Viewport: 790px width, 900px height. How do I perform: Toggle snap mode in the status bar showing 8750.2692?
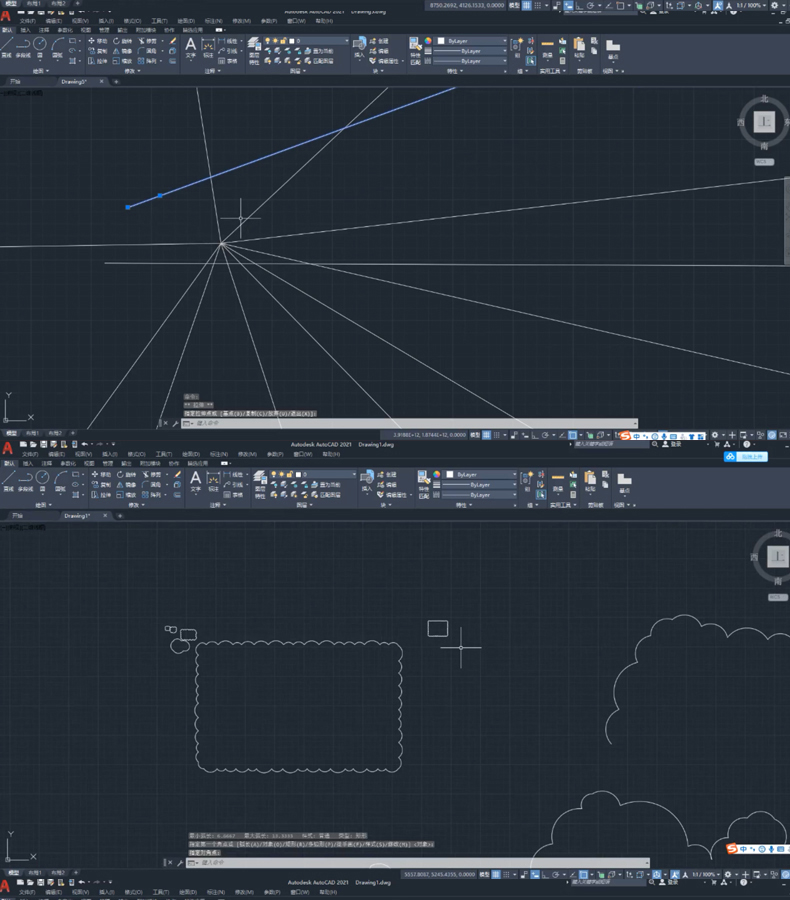538,5
